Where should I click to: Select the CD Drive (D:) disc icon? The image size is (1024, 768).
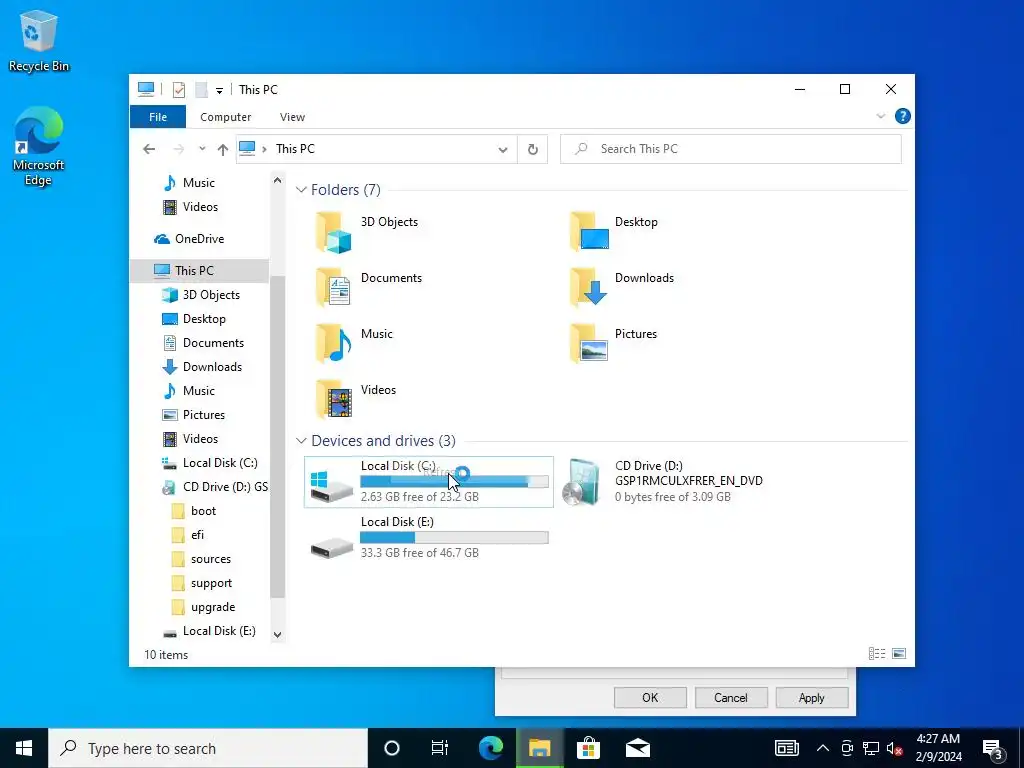pyautogui.click(x=581, y=482)
